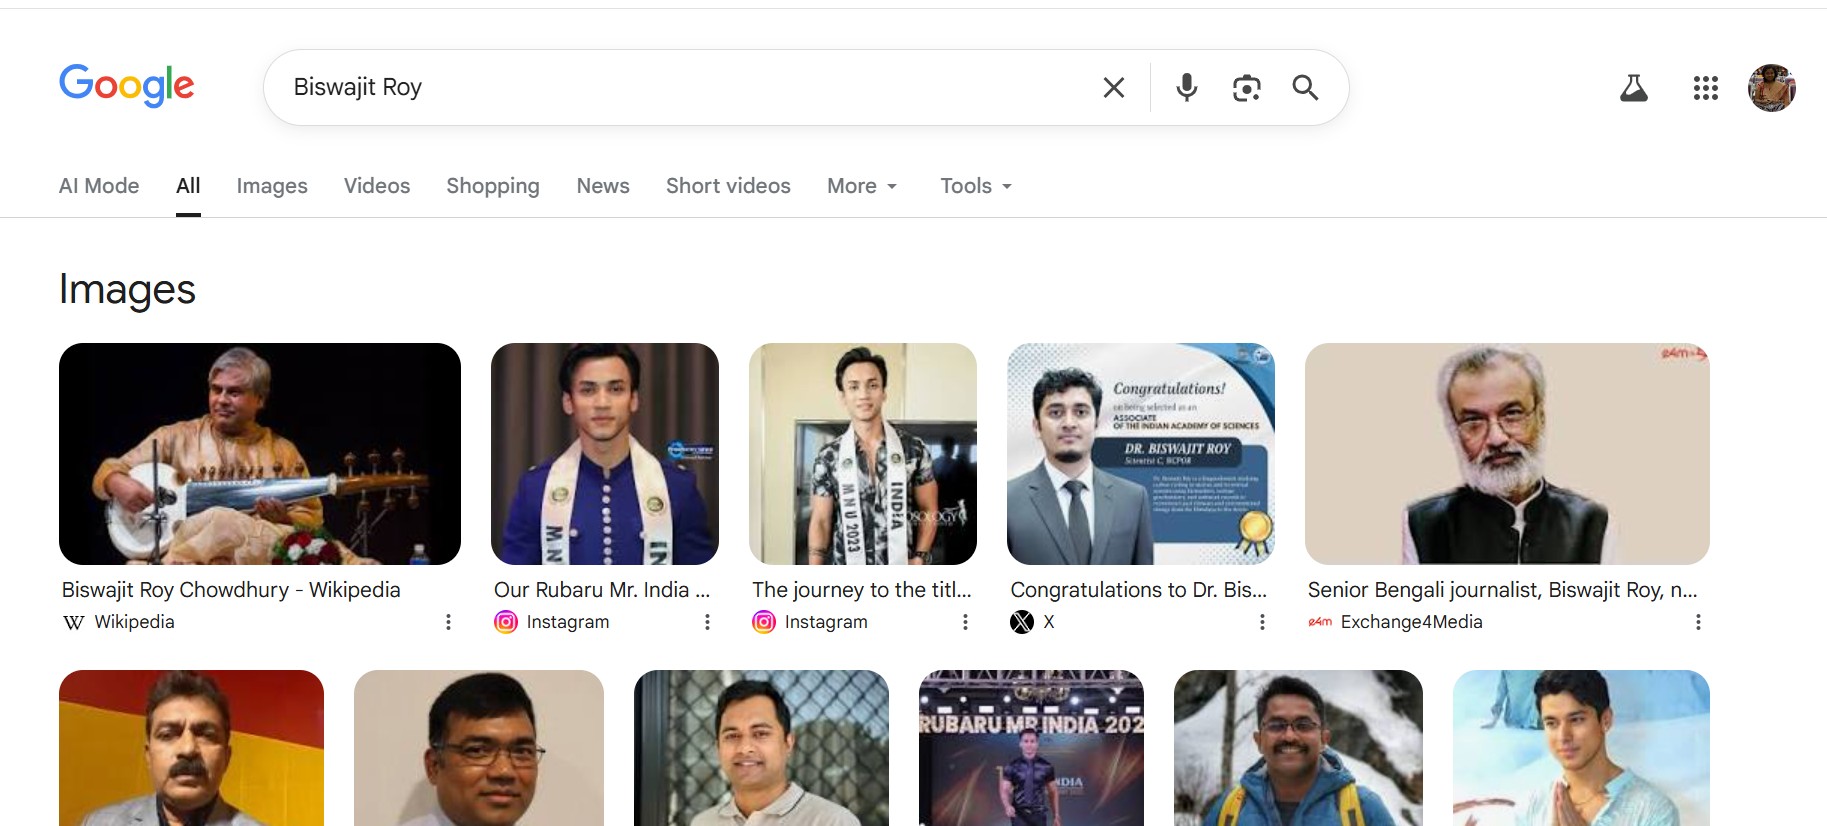Open Search Labs flask icon
The height and width of the screenshot is (826, 1827).
tap(1633, 88)
